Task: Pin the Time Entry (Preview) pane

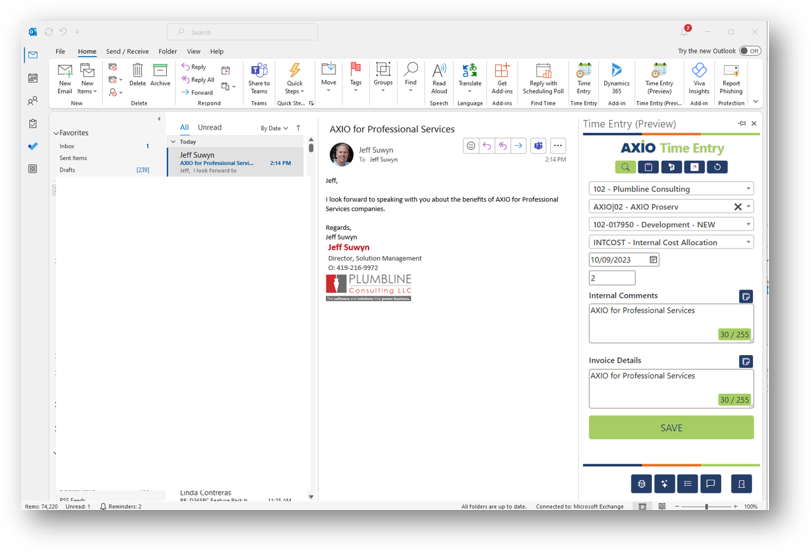Action: [x=742, y=123]
